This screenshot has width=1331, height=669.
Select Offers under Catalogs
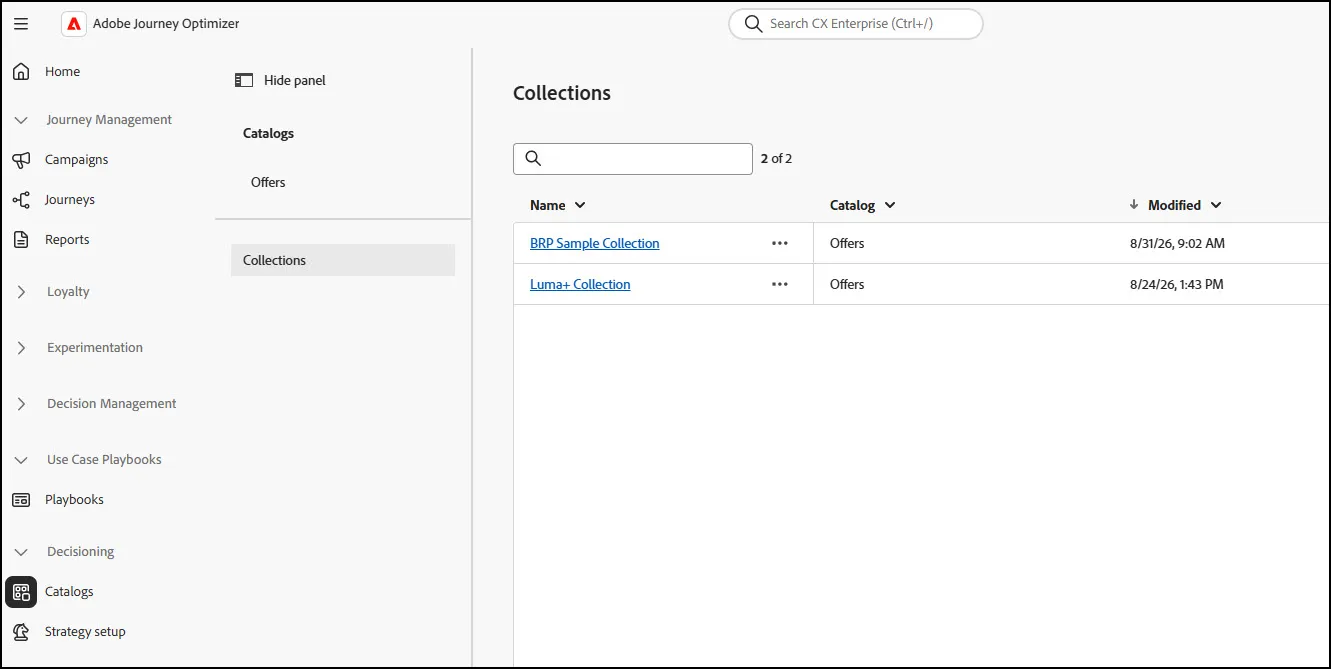268,182
